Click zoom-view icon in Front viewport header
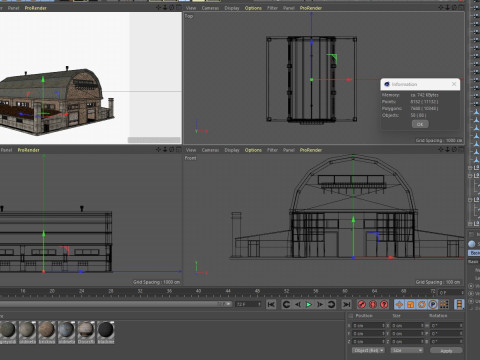480x360 pixels. 448,150
